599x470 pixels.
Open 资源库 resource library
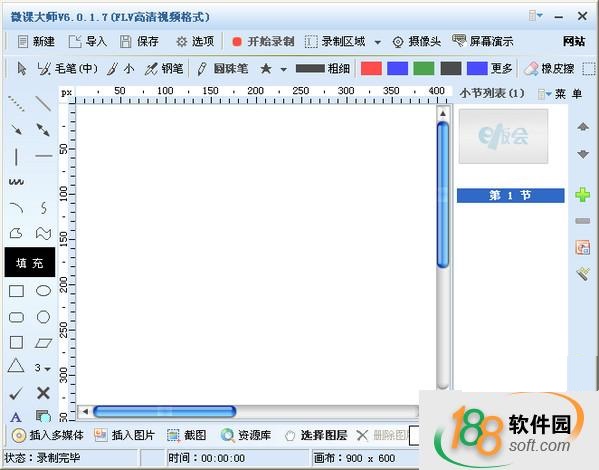pyautogui.click(x=246, y=435)
